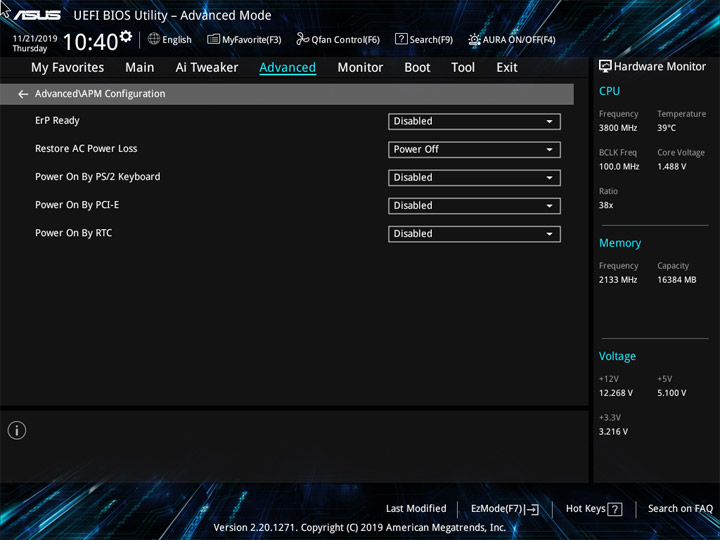The image size is (720, 540).
Task: Toggle AURA ON/OFF light icon
Action: [474, 39]
